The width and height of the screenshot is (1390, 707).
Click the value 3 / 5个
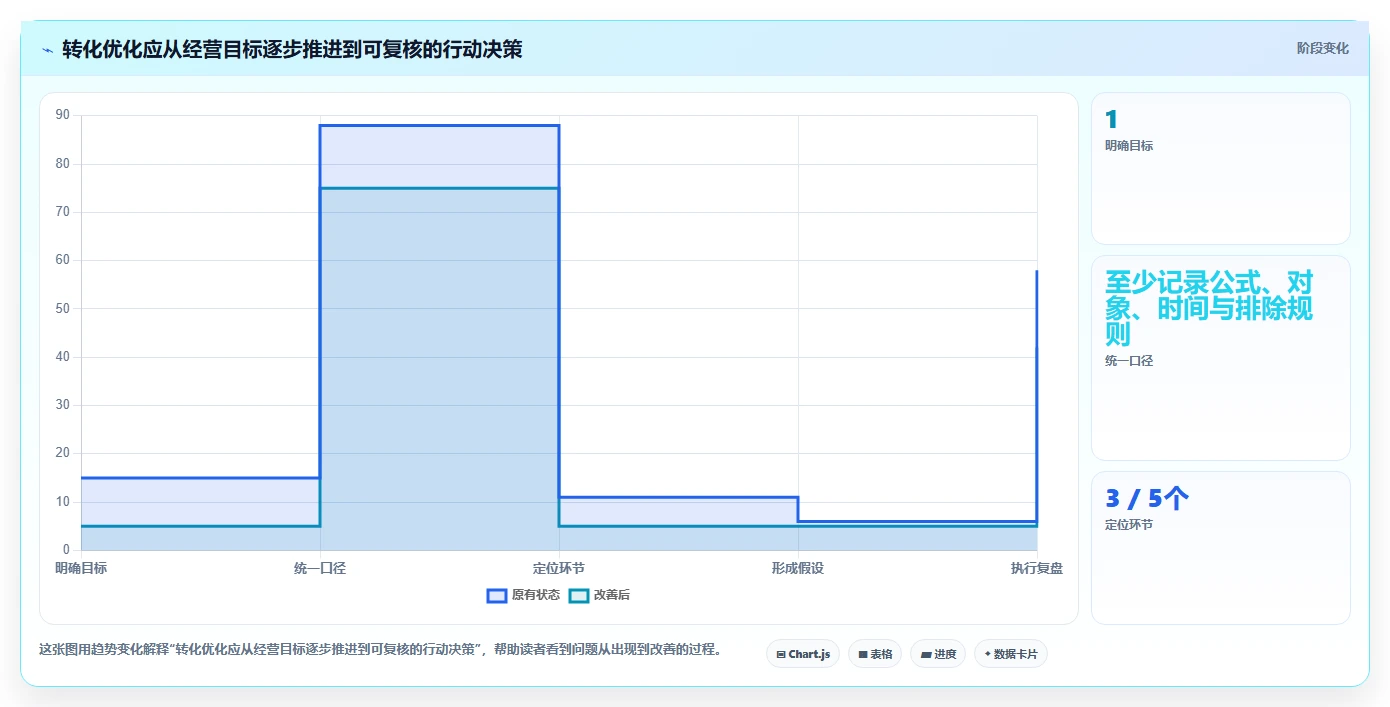[1147, 498]
